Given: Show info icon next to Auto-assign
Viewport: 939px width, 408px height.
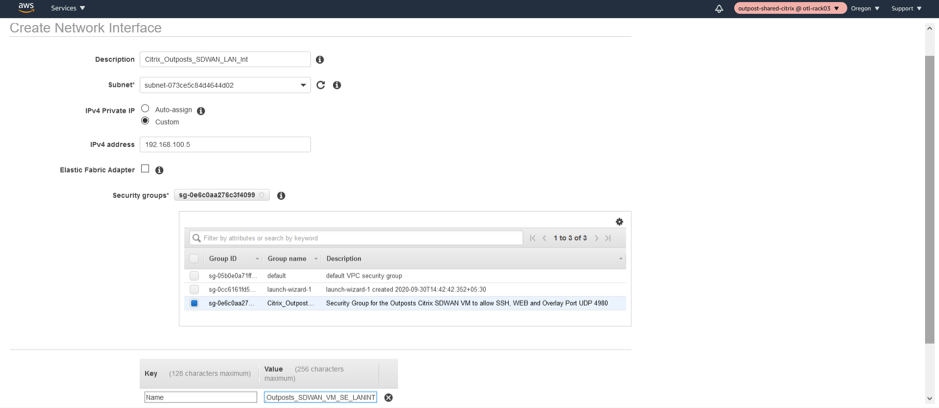Looking at the screenshot, I should [201, 111].
